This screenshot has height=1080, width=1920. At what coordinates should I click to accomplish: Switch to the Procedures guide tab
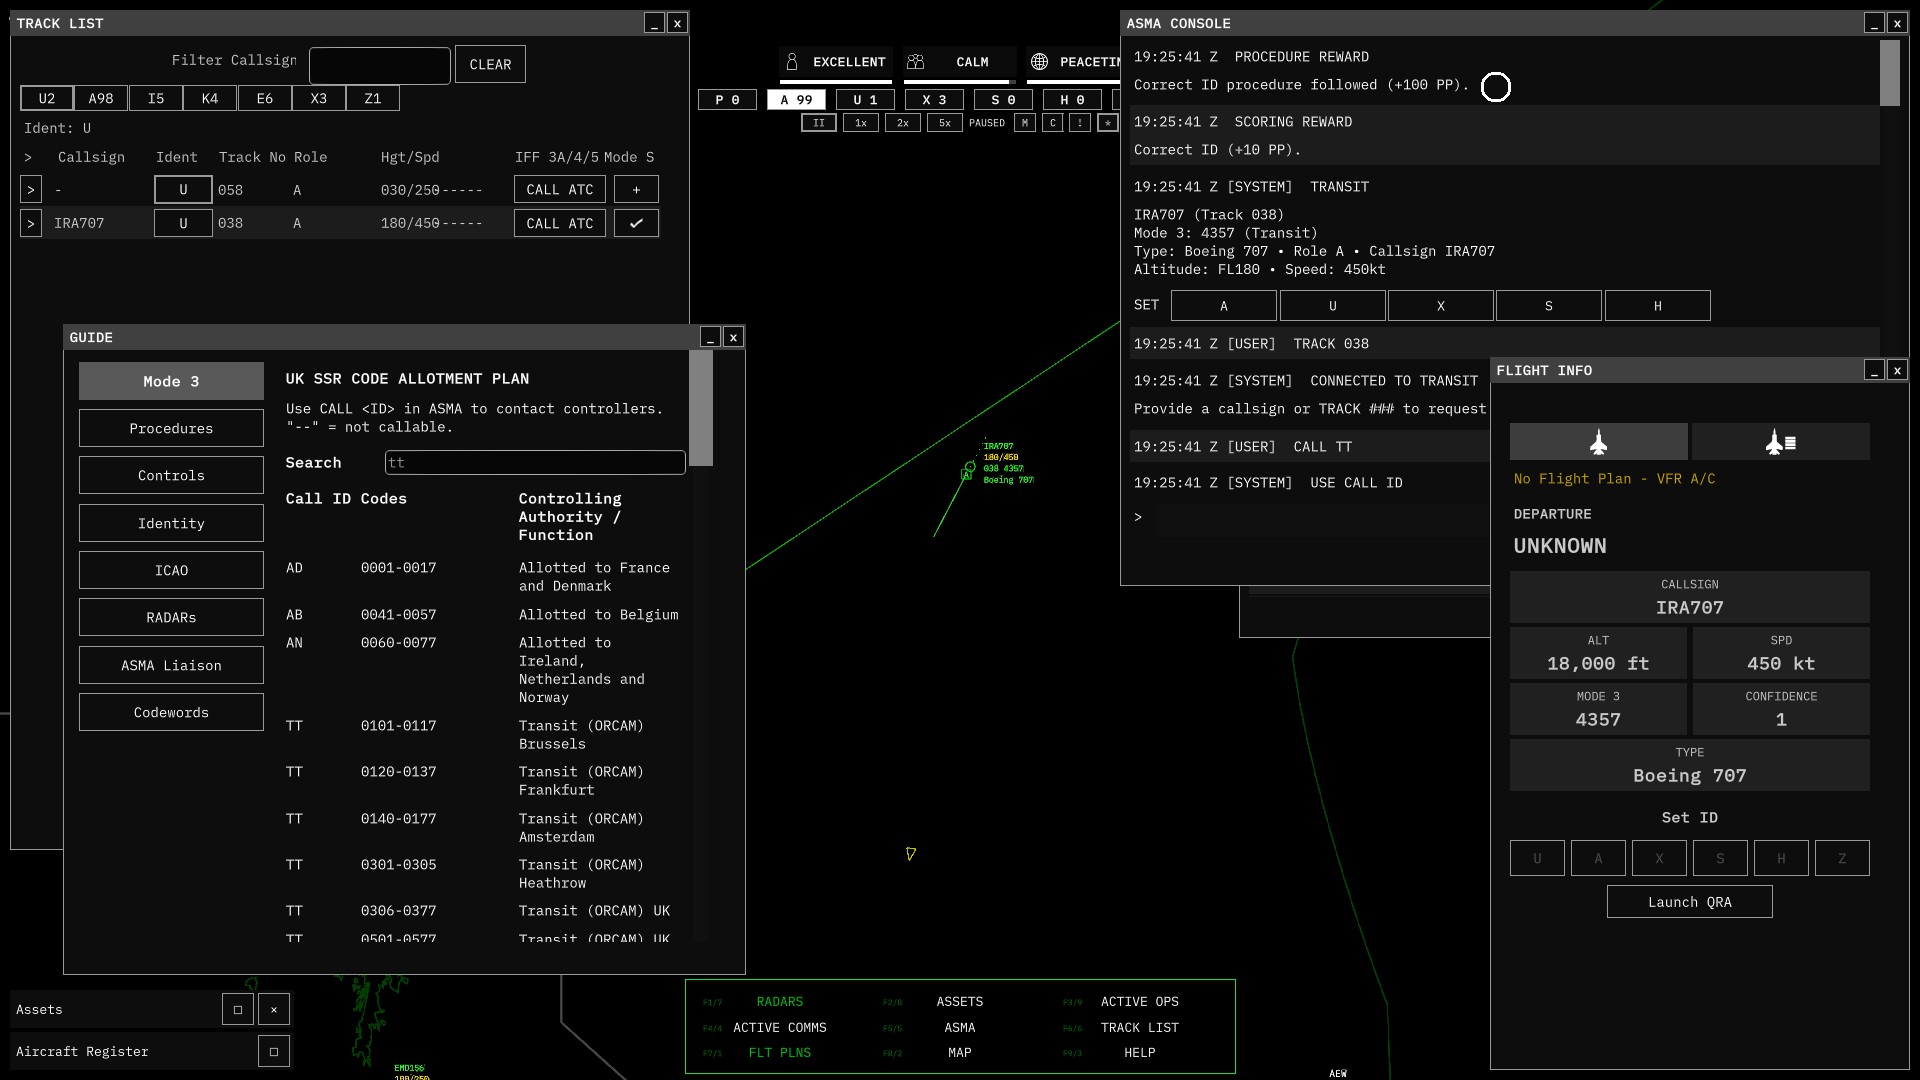[171, 428]
